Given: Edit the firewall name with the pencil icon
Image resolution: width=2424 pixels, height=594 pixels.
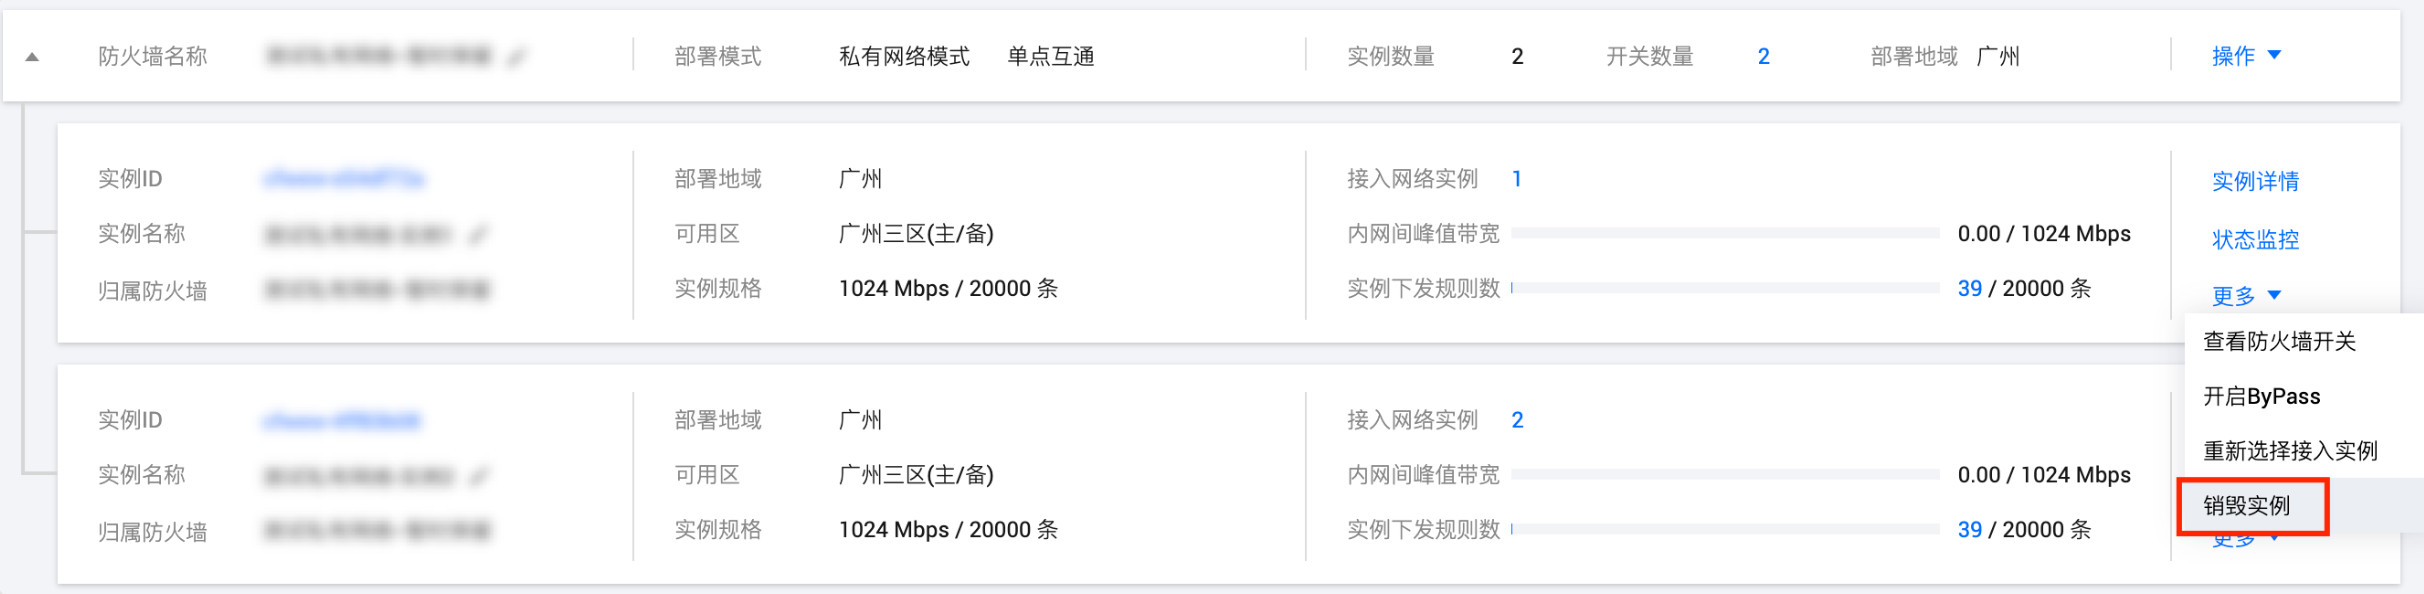Looking at the screenshot, I should [516, 57].
